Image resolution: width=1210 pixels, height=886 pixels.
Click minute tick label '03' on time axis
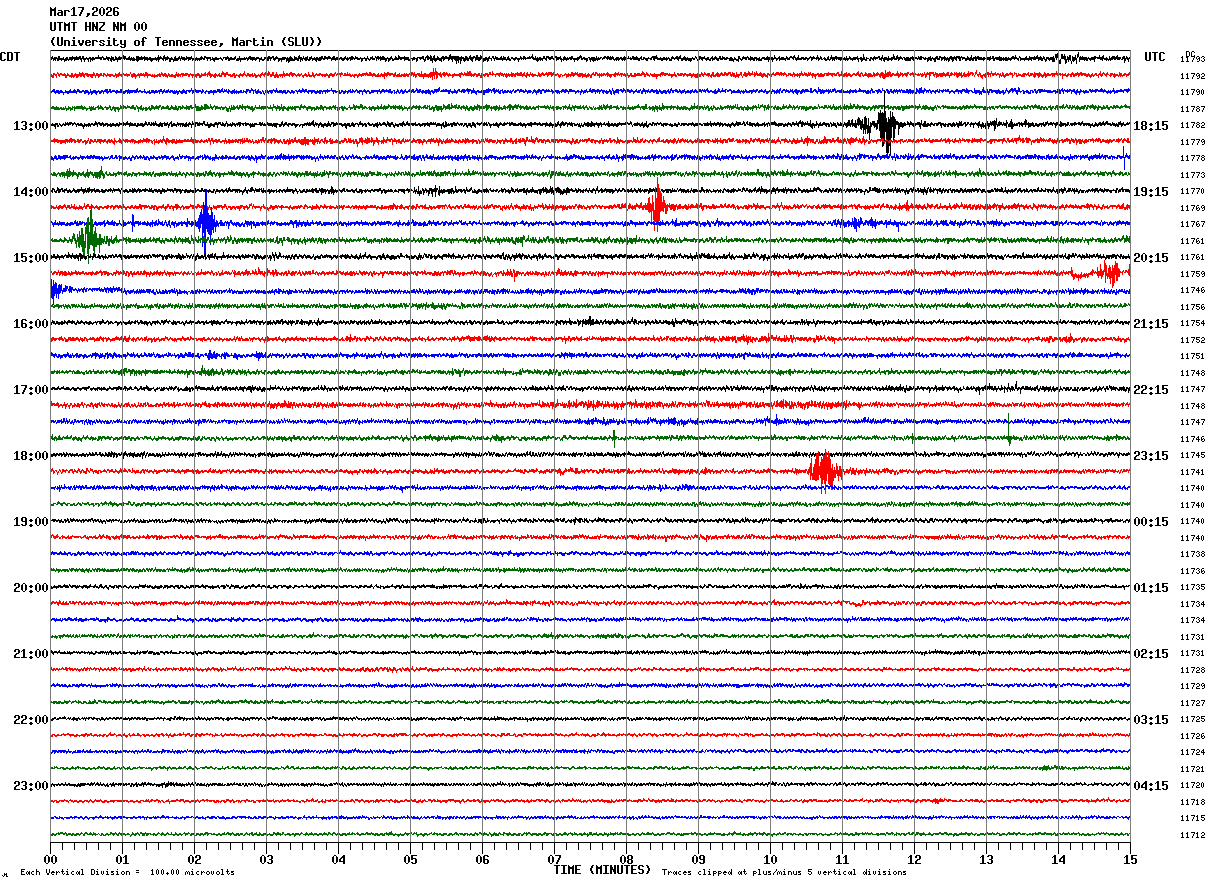[266, 859]
